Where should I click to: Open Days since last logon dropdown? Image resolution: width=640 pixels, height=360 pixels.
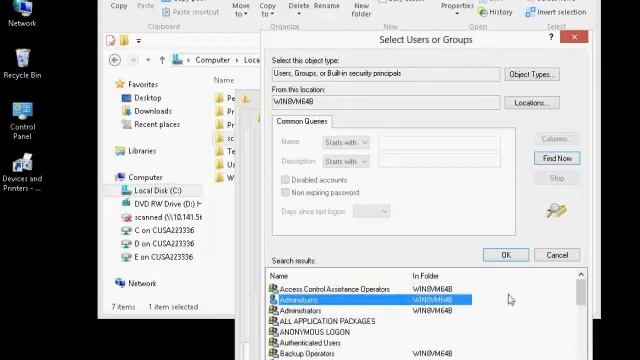pyautogui.click(x=371, y=211)
